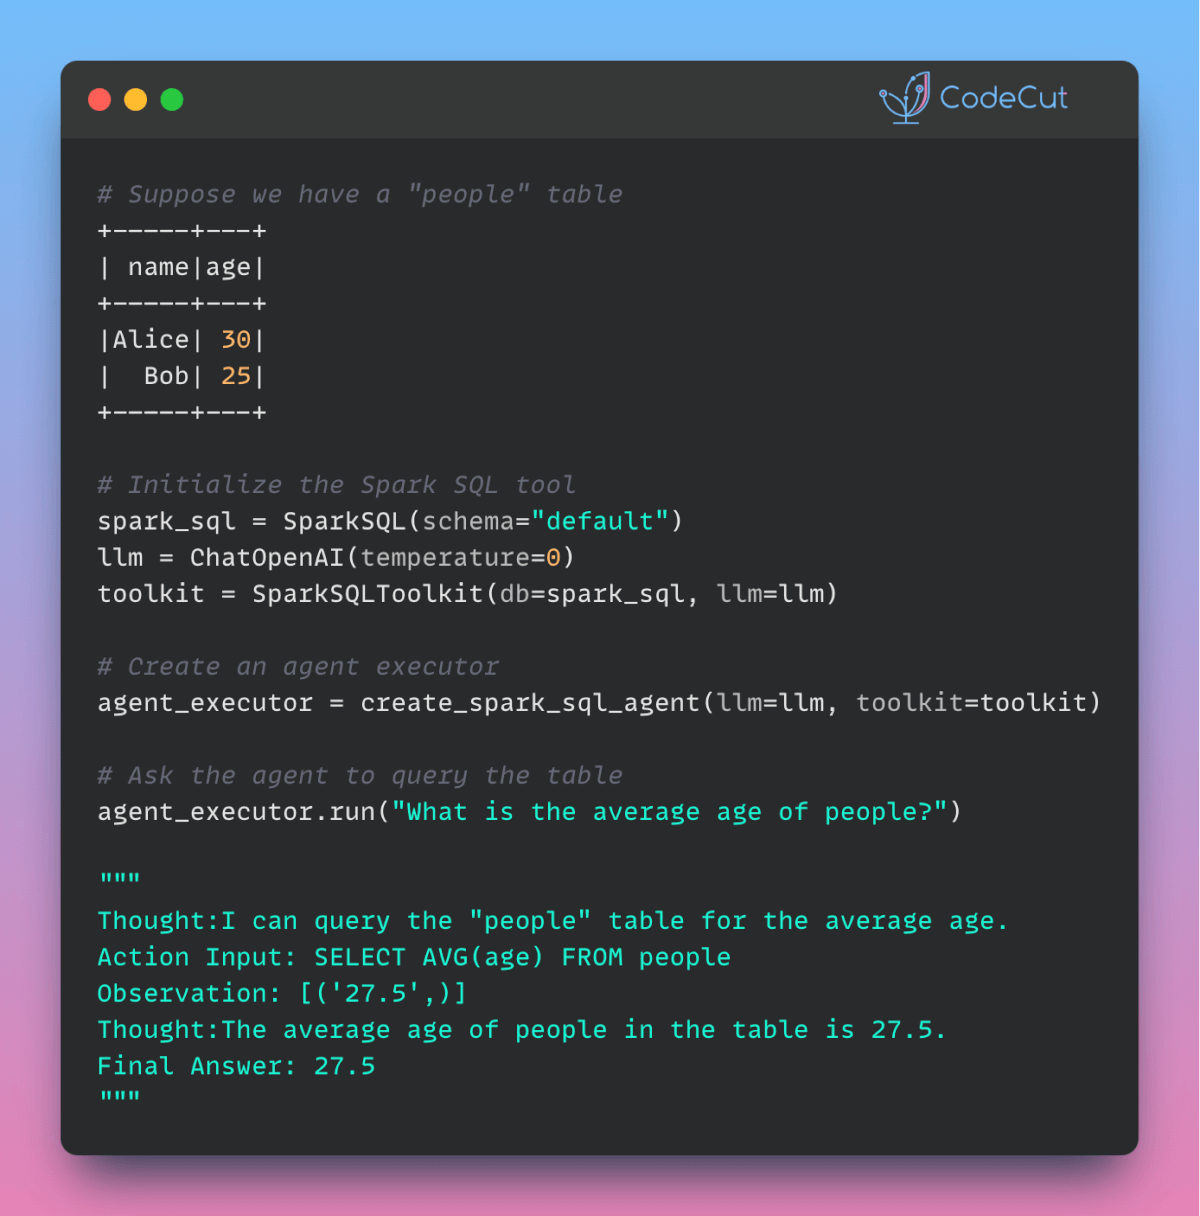Screen dimensions: 1200x1216
Task: Click the red close window dot
Action: coord(99,100)
